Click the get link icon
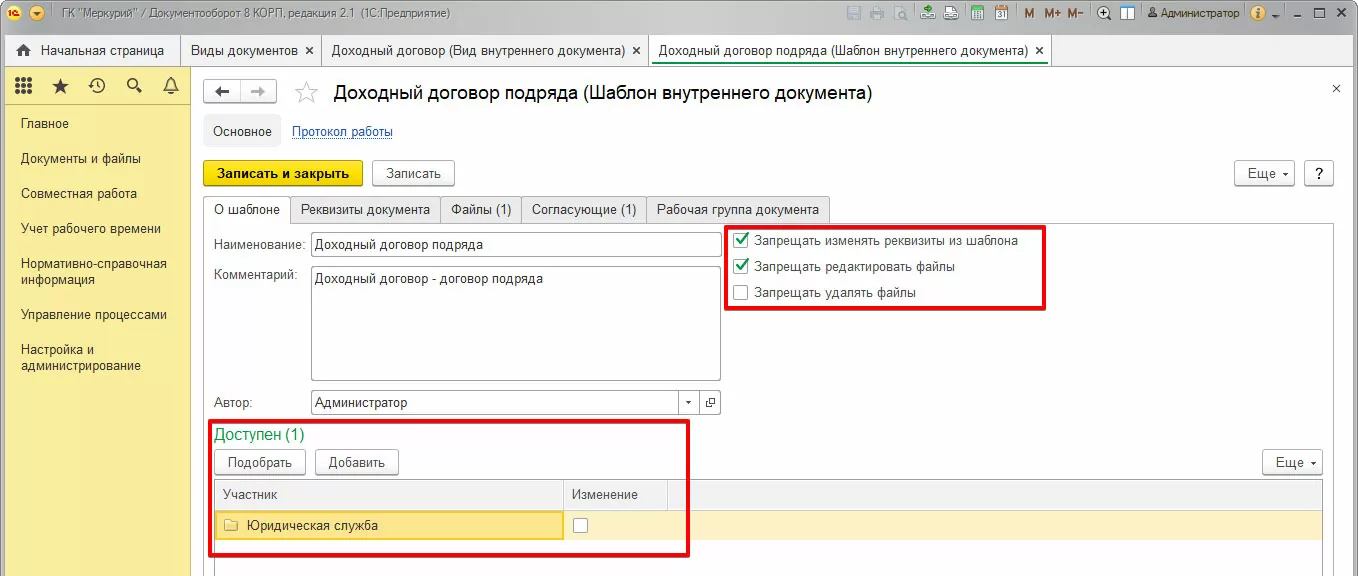This screenshot has height=576, width=1358. [x=928, y=13]
